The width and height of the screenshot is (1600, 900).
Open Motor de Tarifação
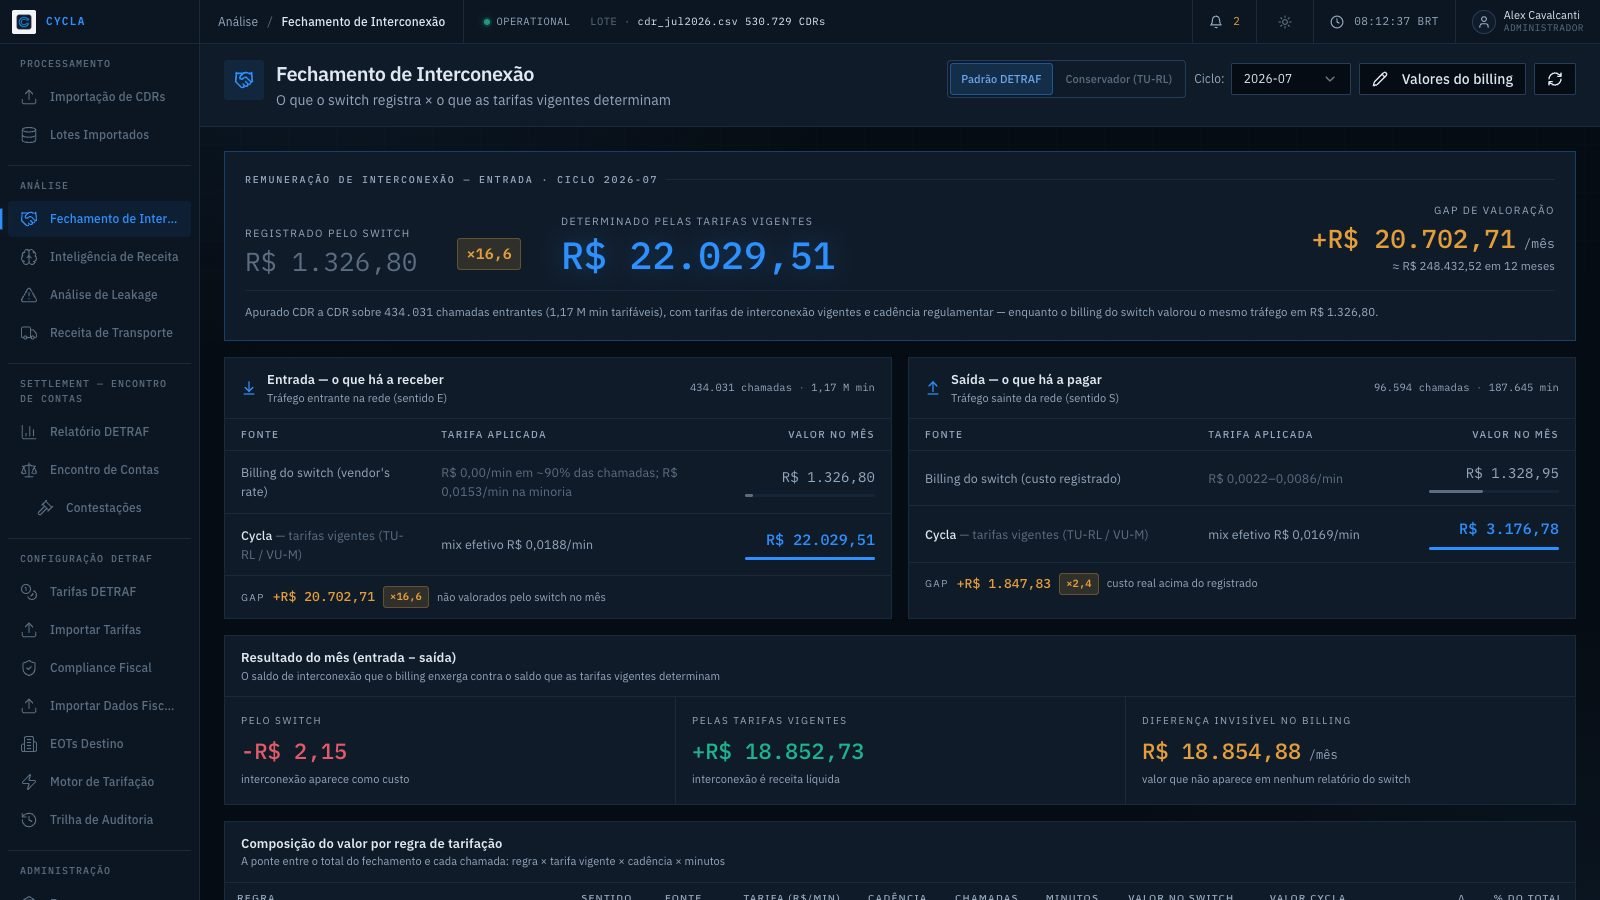(x=99, y=782)
